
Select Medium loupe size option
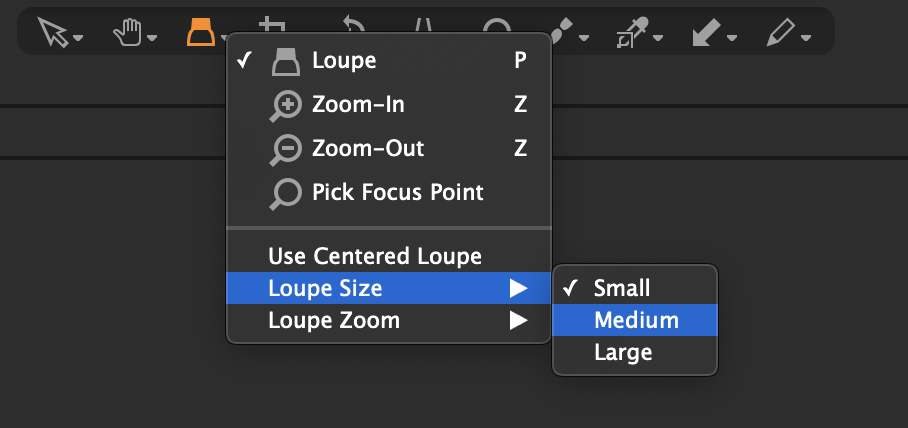pos(635,320)
